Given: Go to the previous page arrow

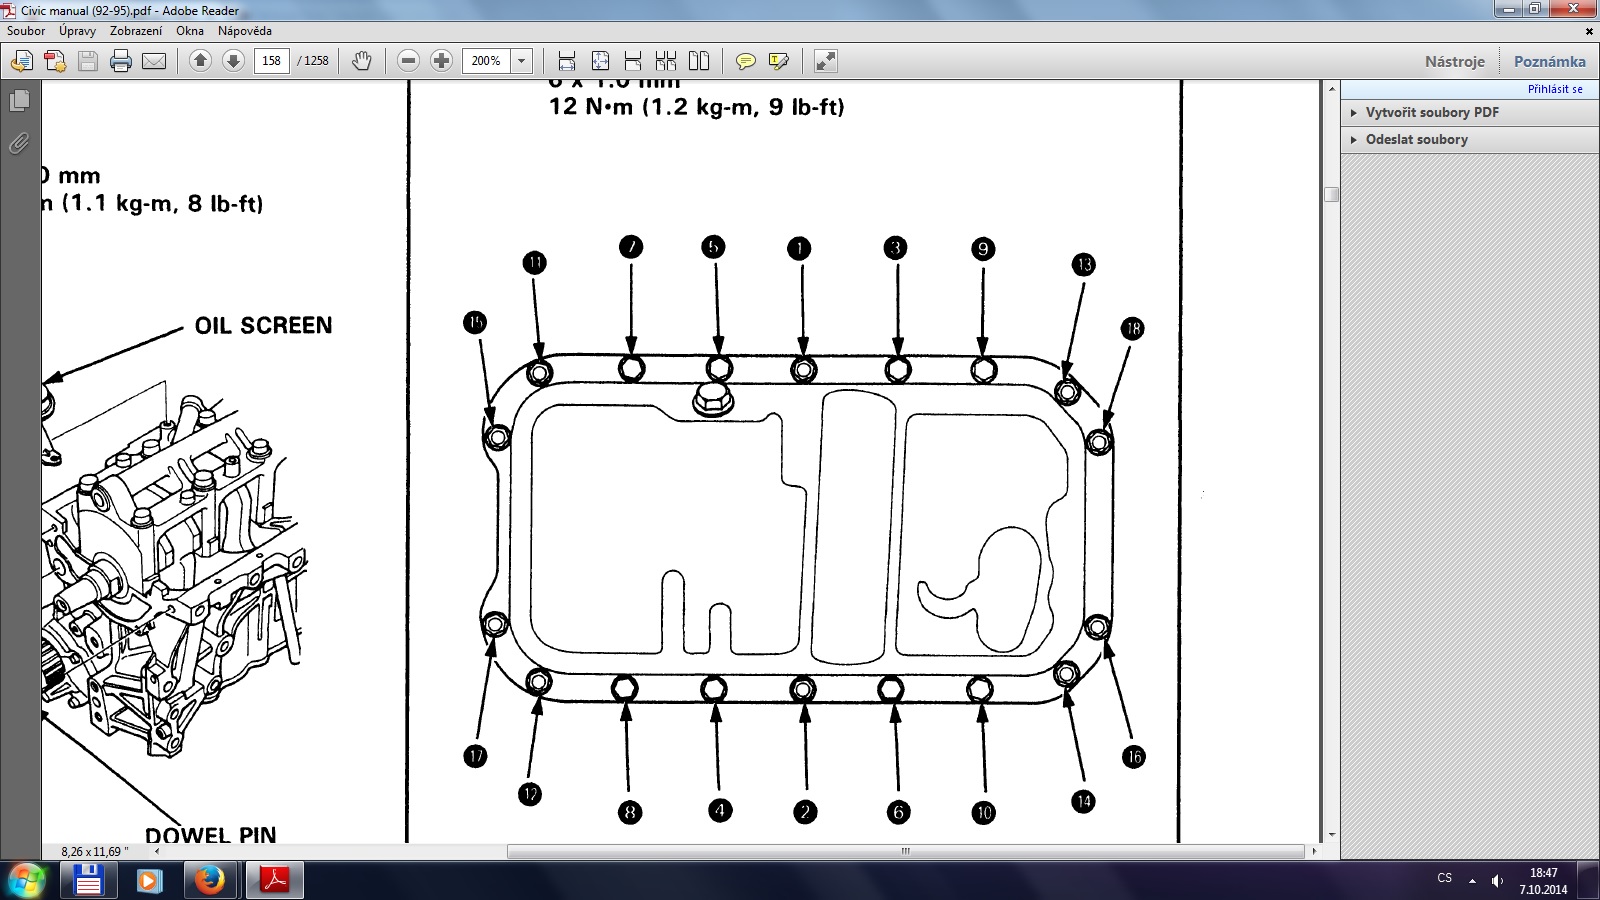Looking at the screenshot, I should [200, 61].
